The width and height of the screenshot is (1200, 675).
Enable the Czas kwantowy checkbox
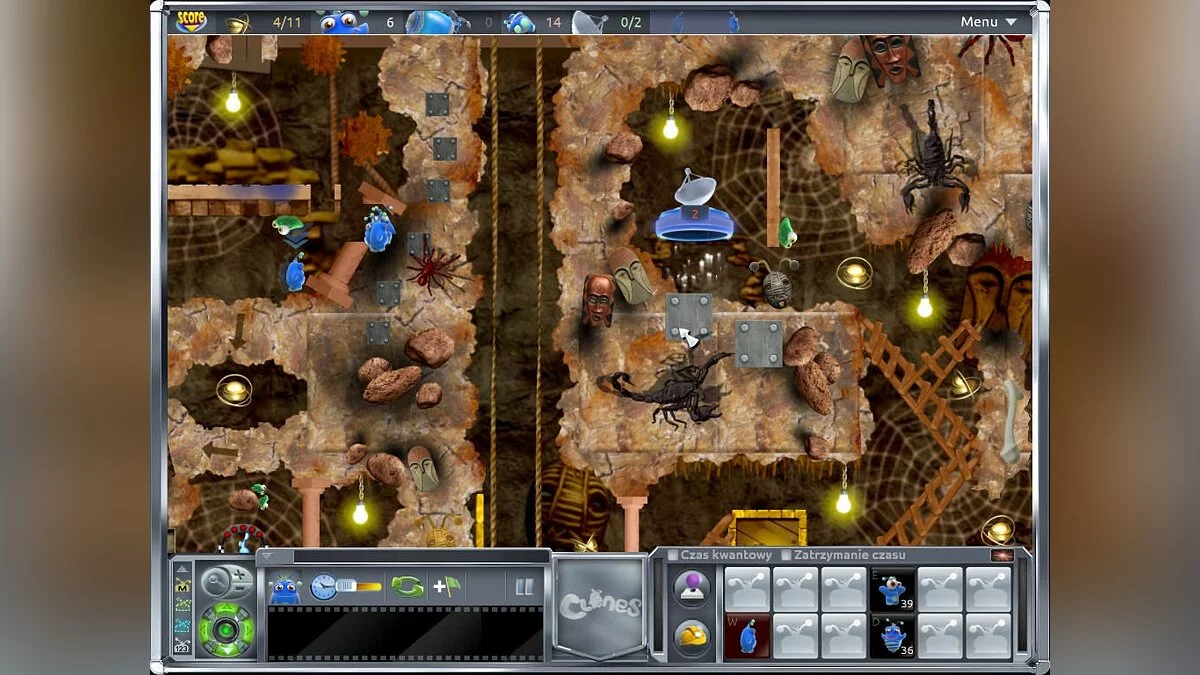pos(673,555)
